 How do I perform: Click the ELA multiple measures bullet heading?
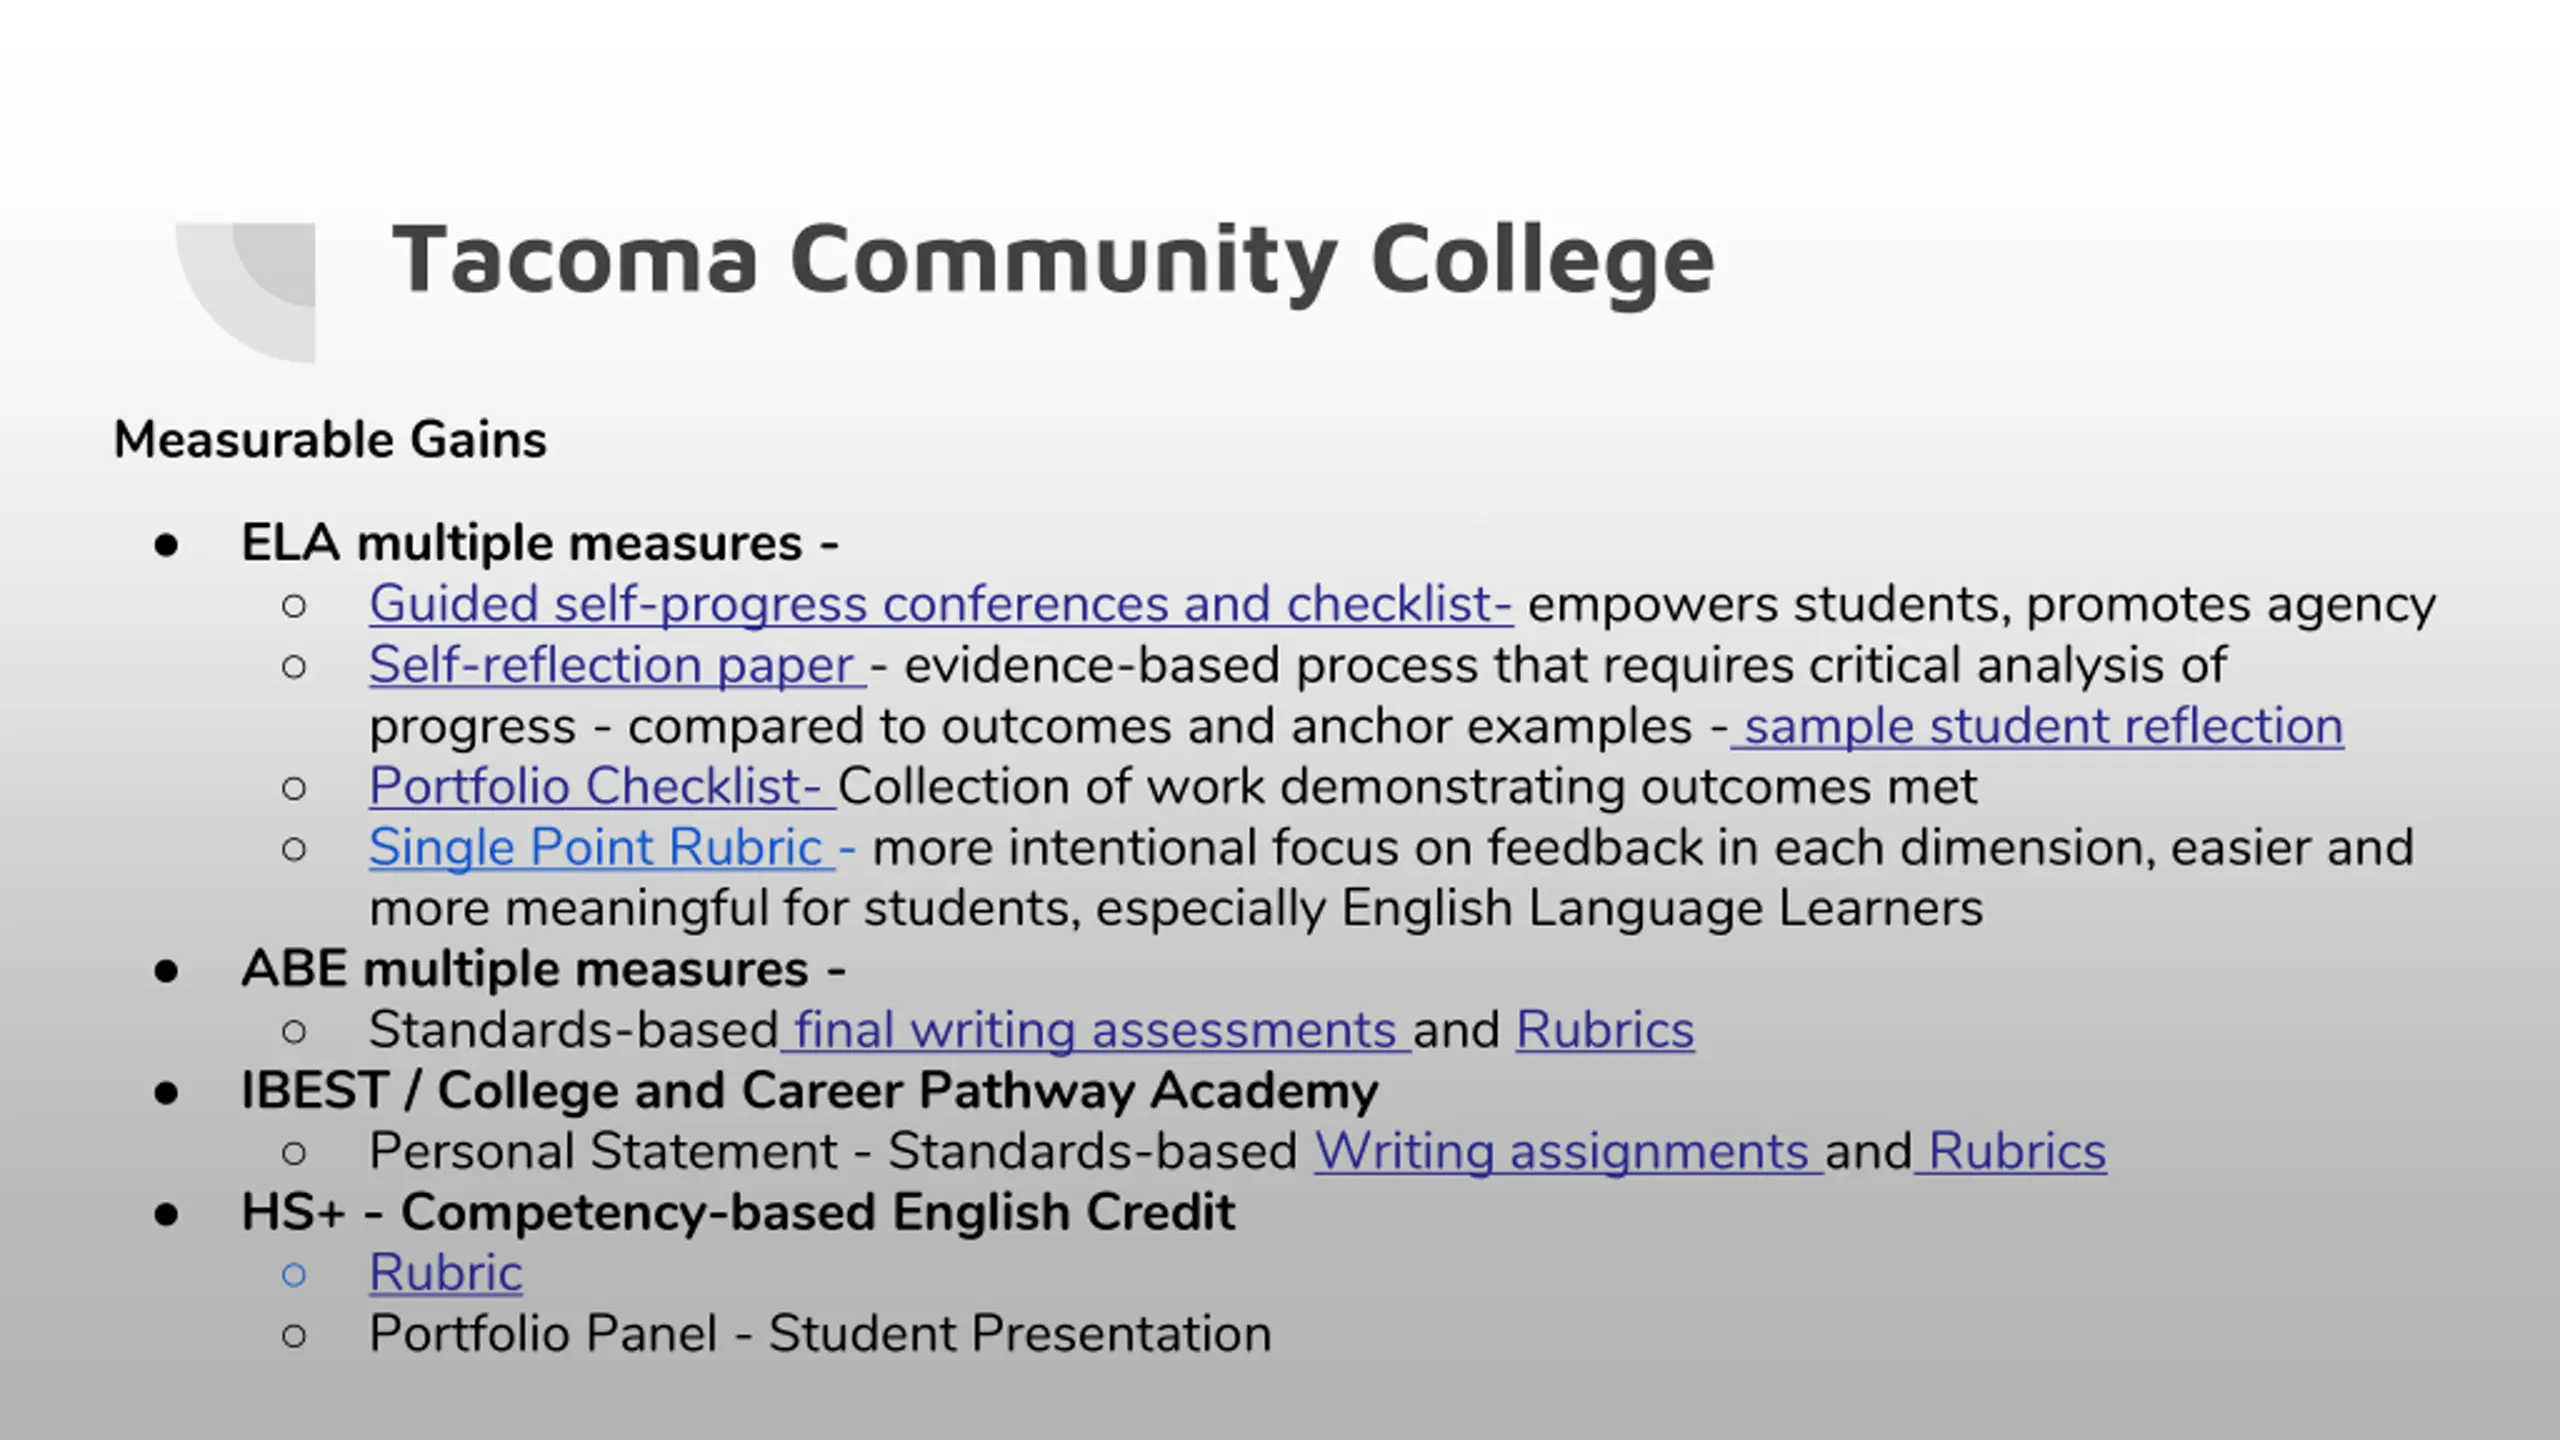540,543
